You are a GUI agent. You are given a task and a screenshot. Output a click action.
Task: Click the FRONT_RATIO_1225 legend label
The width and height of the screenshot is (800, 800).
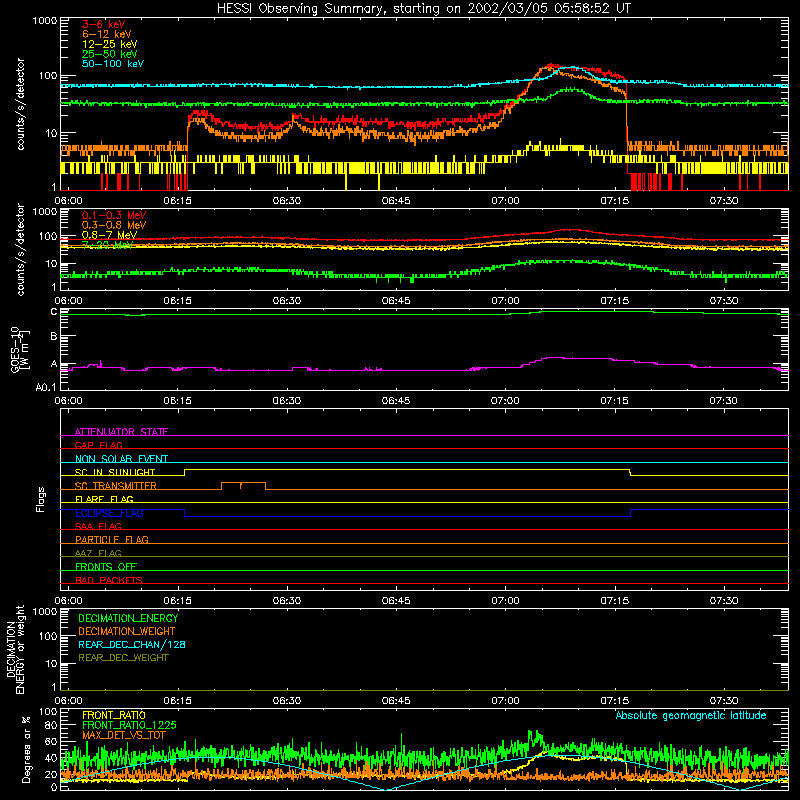click(129, 725)
